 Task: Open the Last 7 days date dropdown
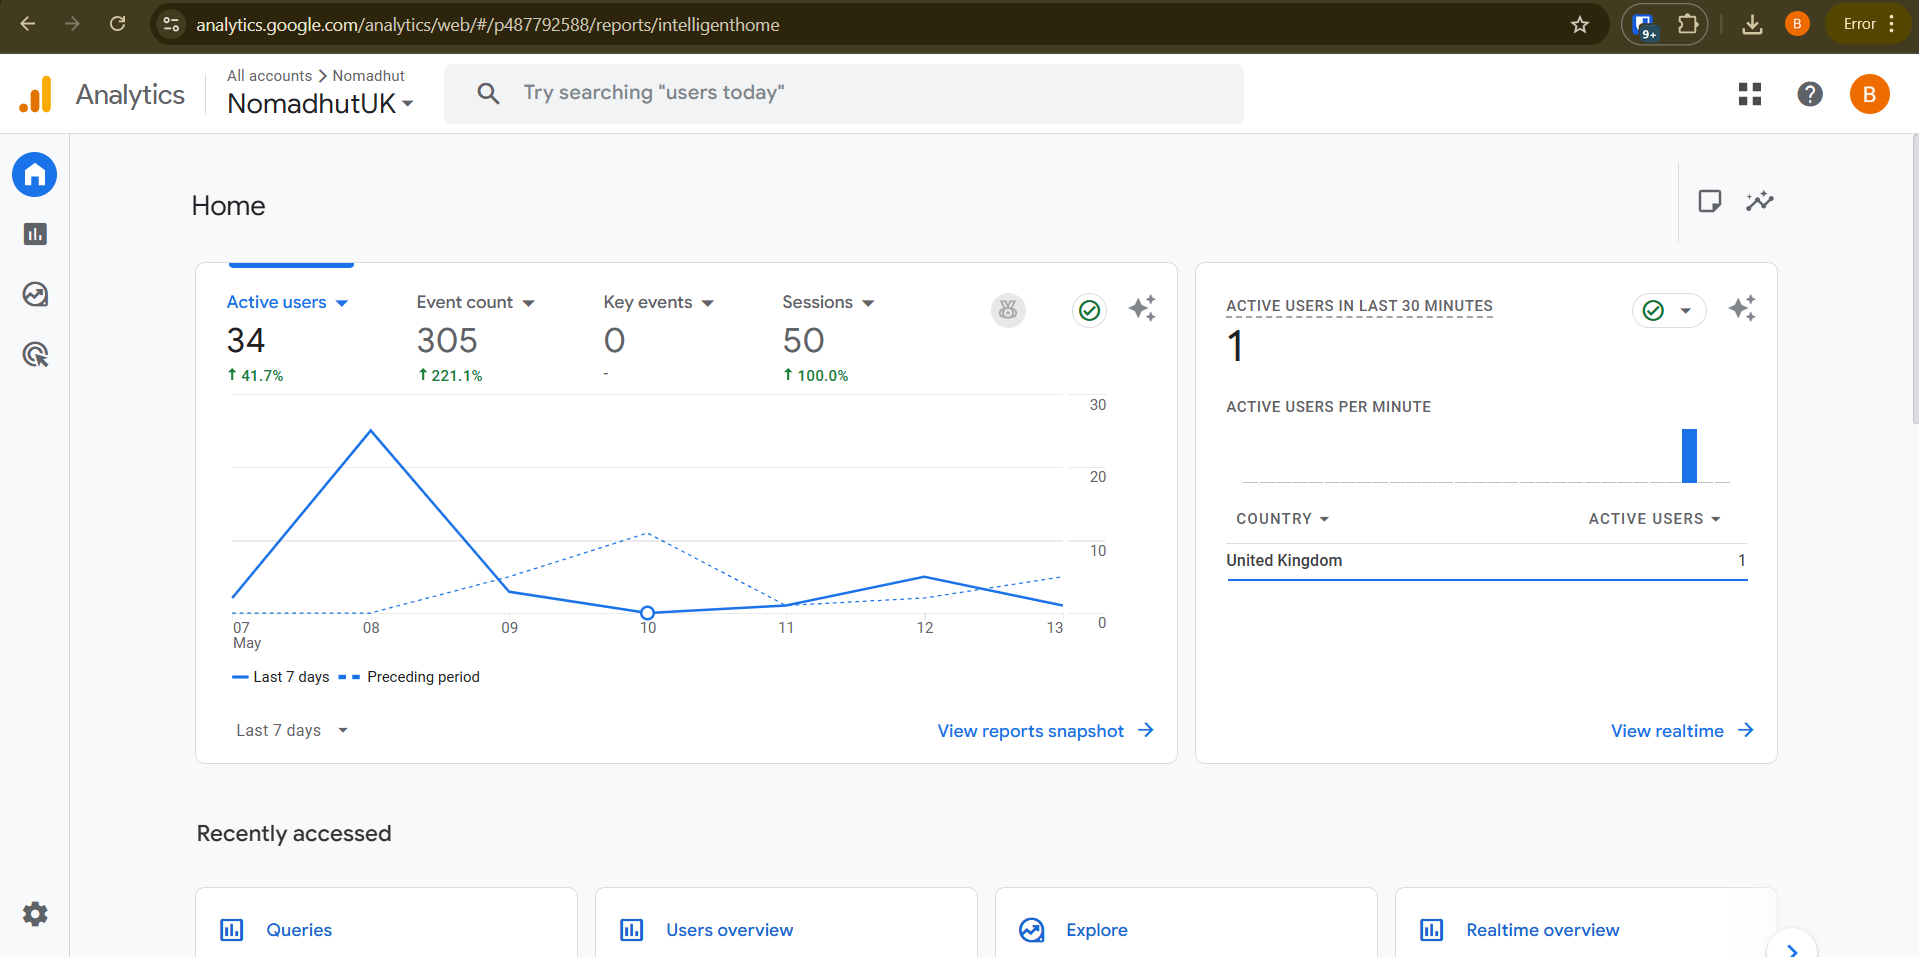point(291,730)
